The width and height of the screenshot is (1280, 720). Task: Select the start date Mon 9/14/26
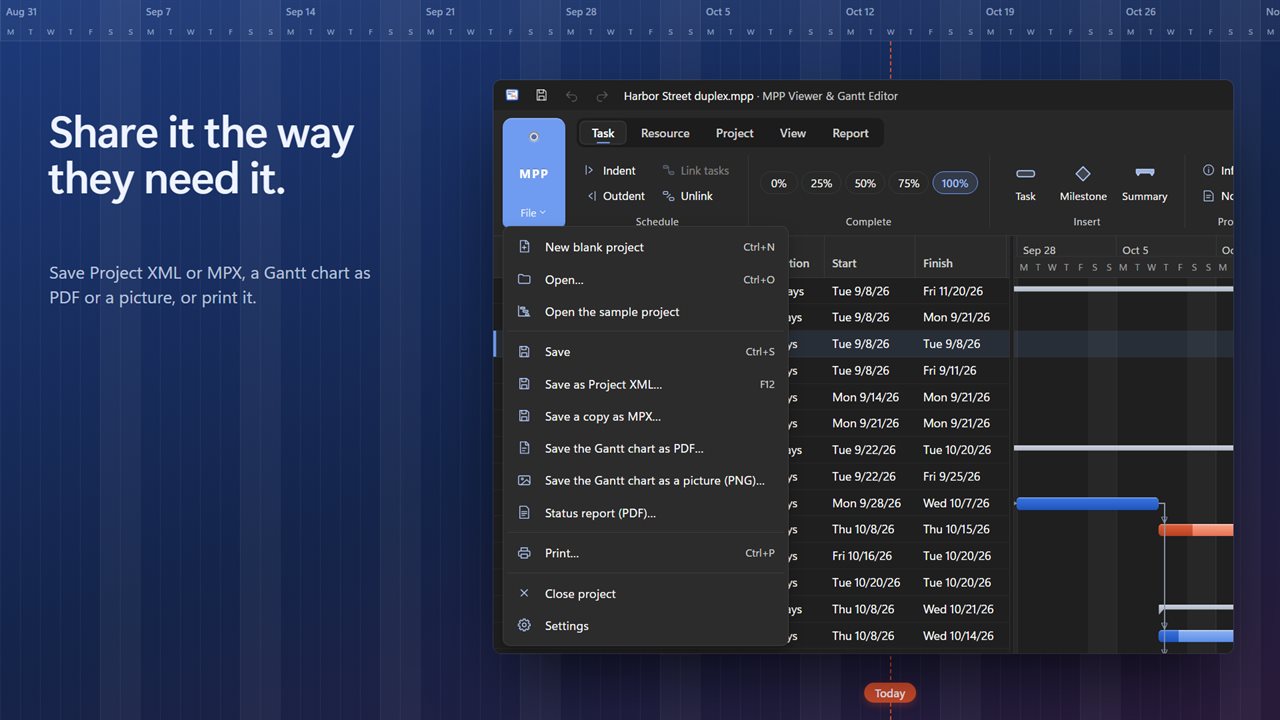pos(865,397)
